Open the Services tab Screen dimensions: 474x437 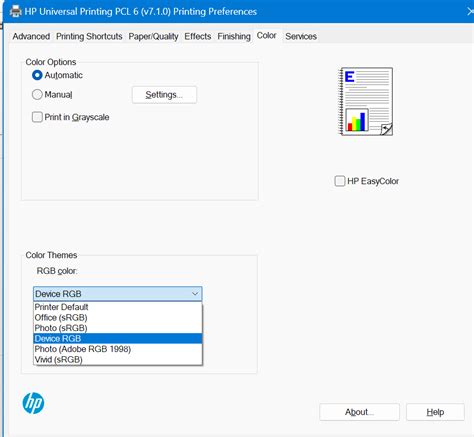tap(301, 36)
